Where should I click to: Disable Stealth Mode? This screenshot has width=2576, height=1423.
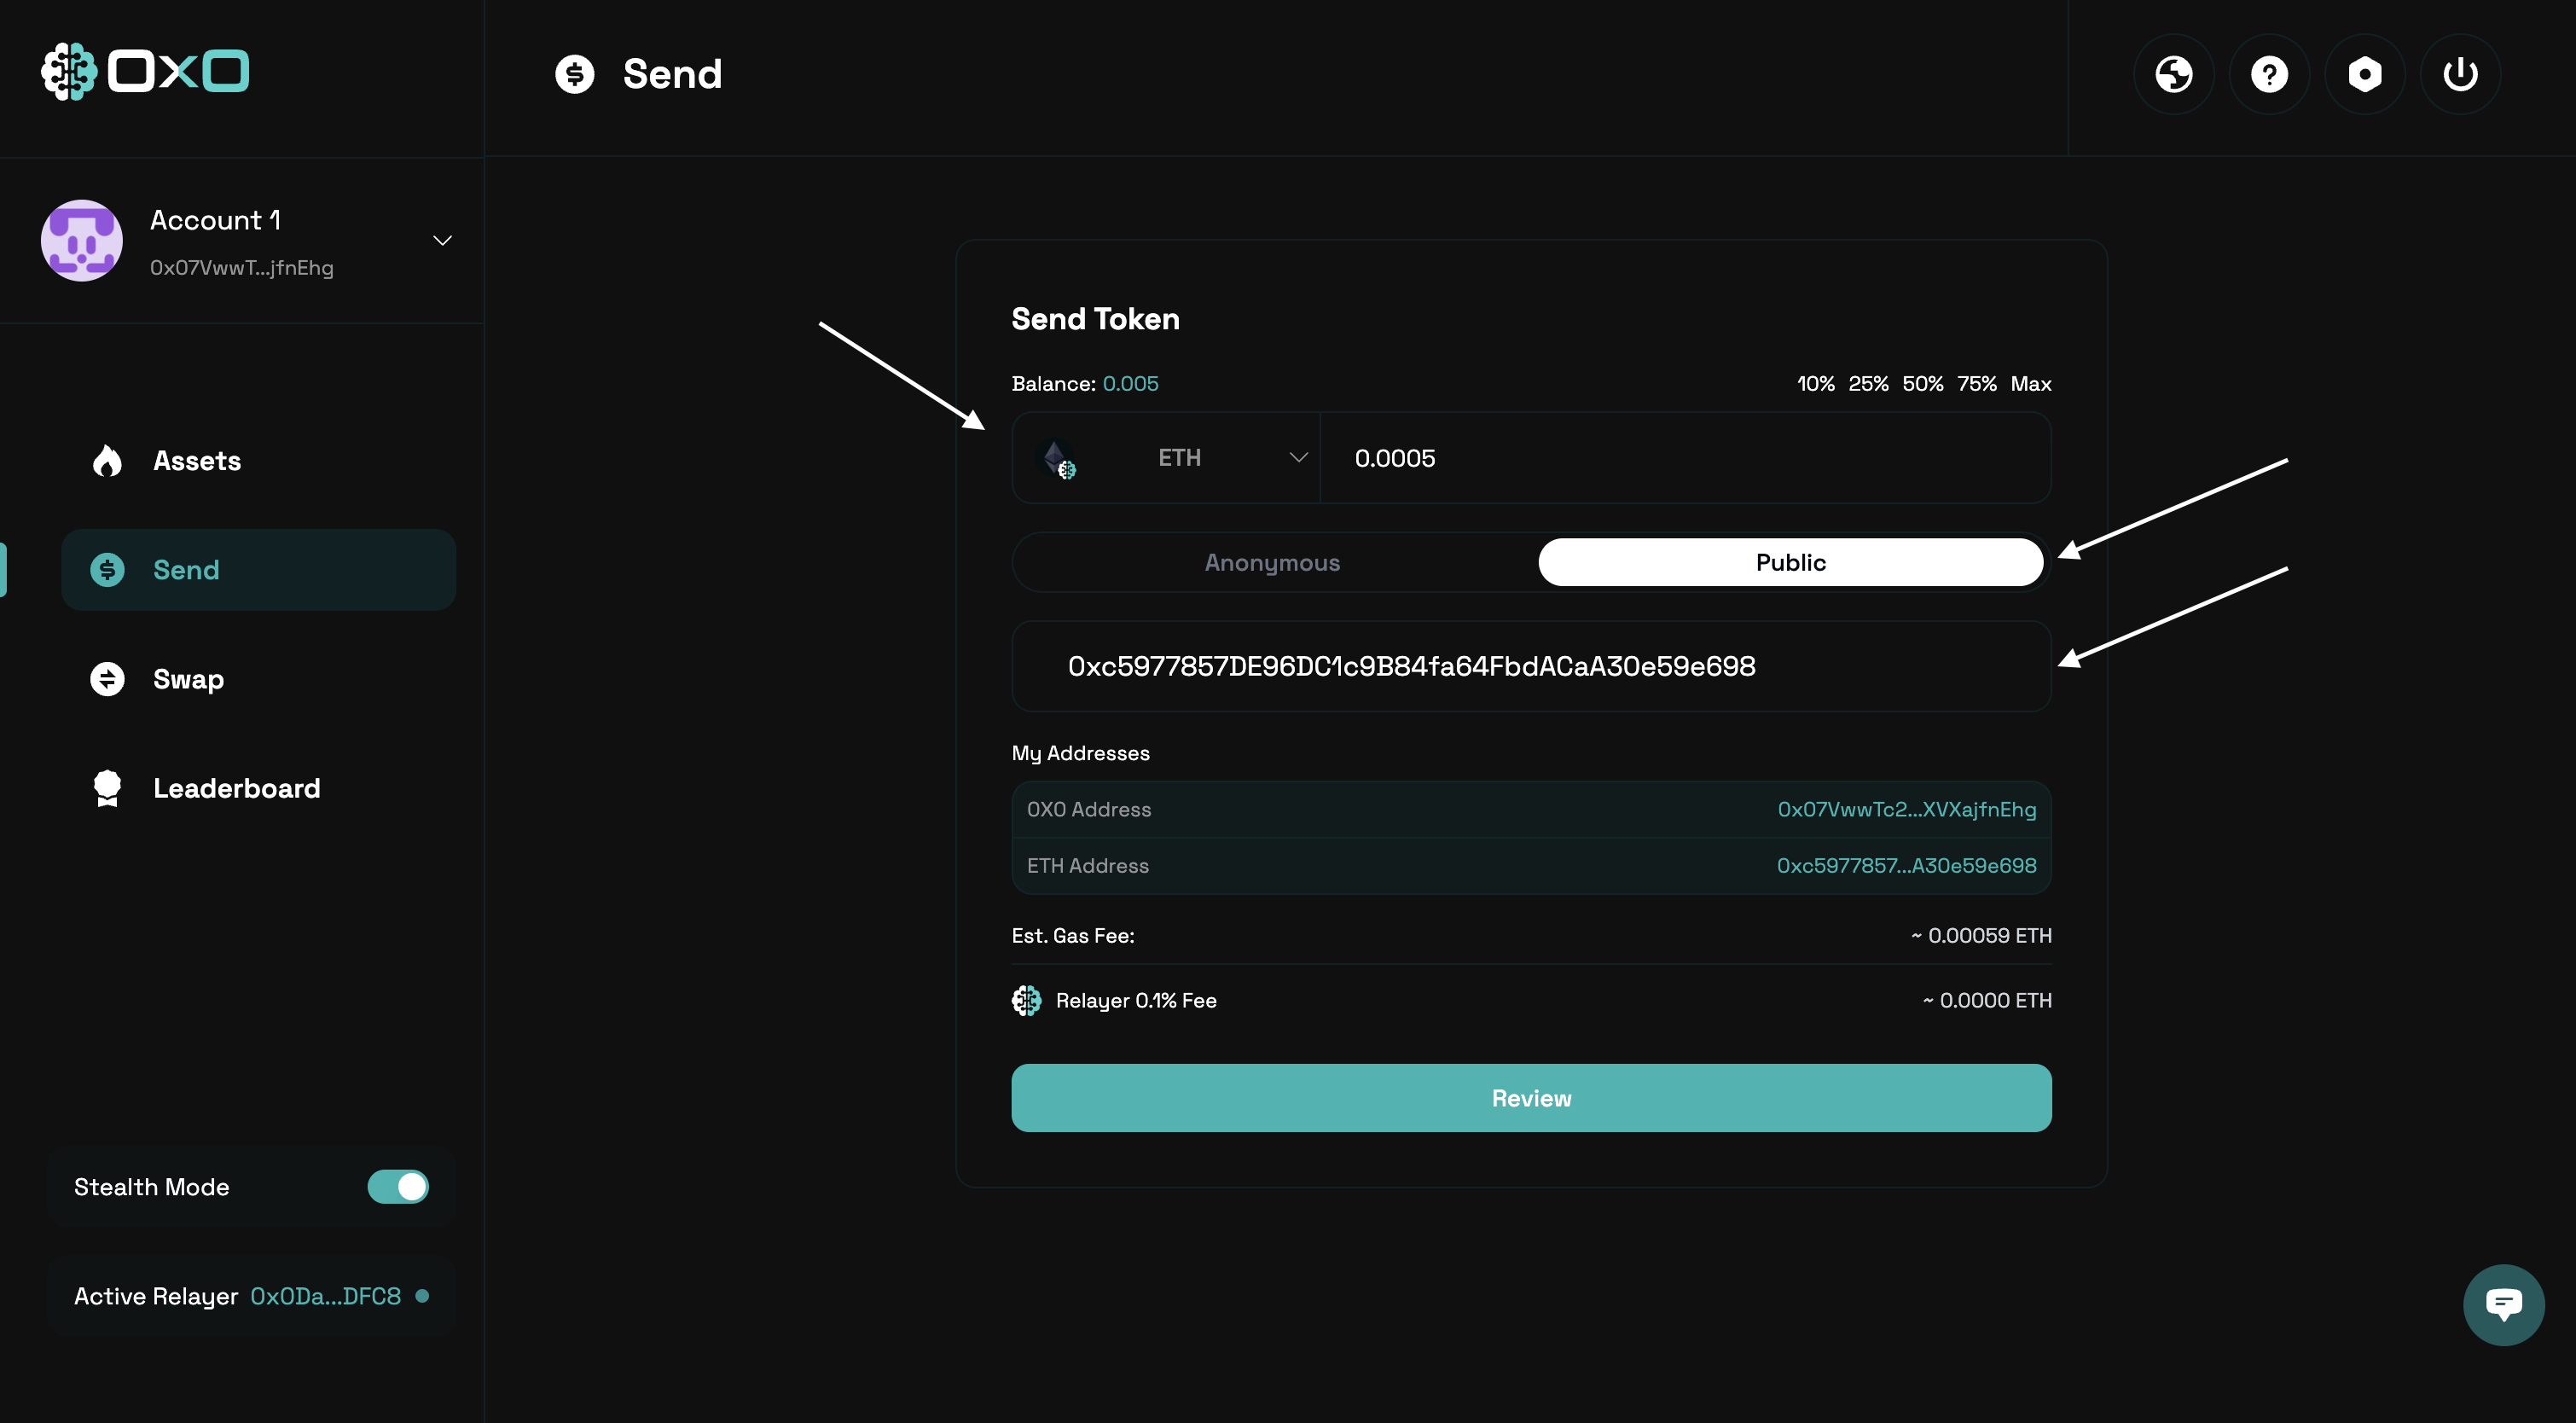[397, 1186]
